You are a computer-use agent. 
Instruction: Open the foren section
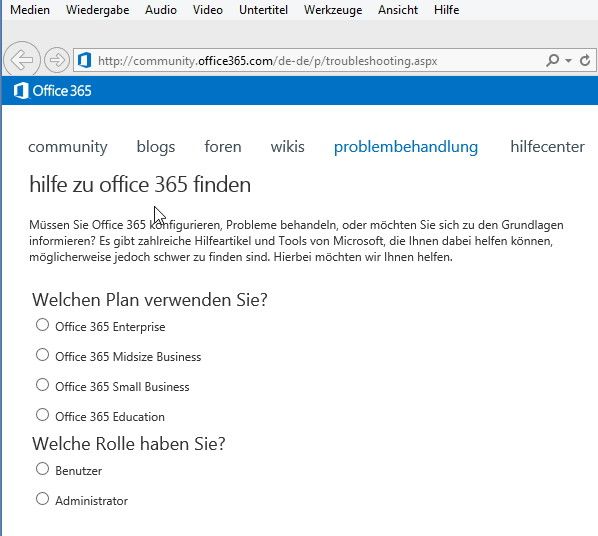tap(223, 146)
